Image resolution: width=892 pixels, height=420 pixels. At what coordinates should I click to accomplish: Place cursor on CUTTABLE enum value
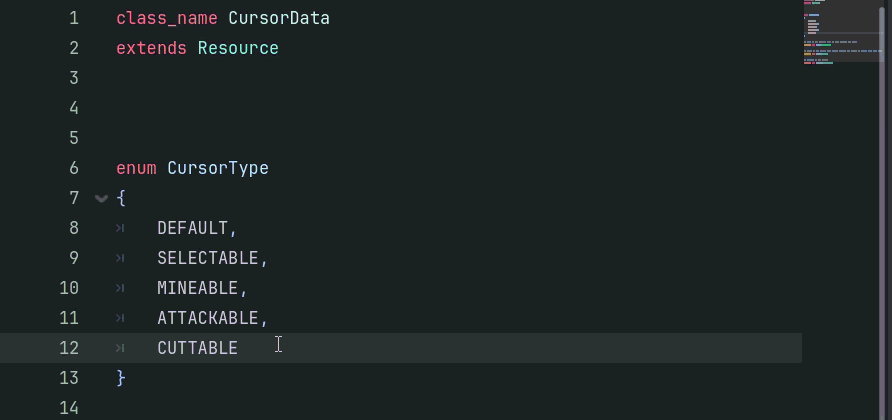click(198, 348)
